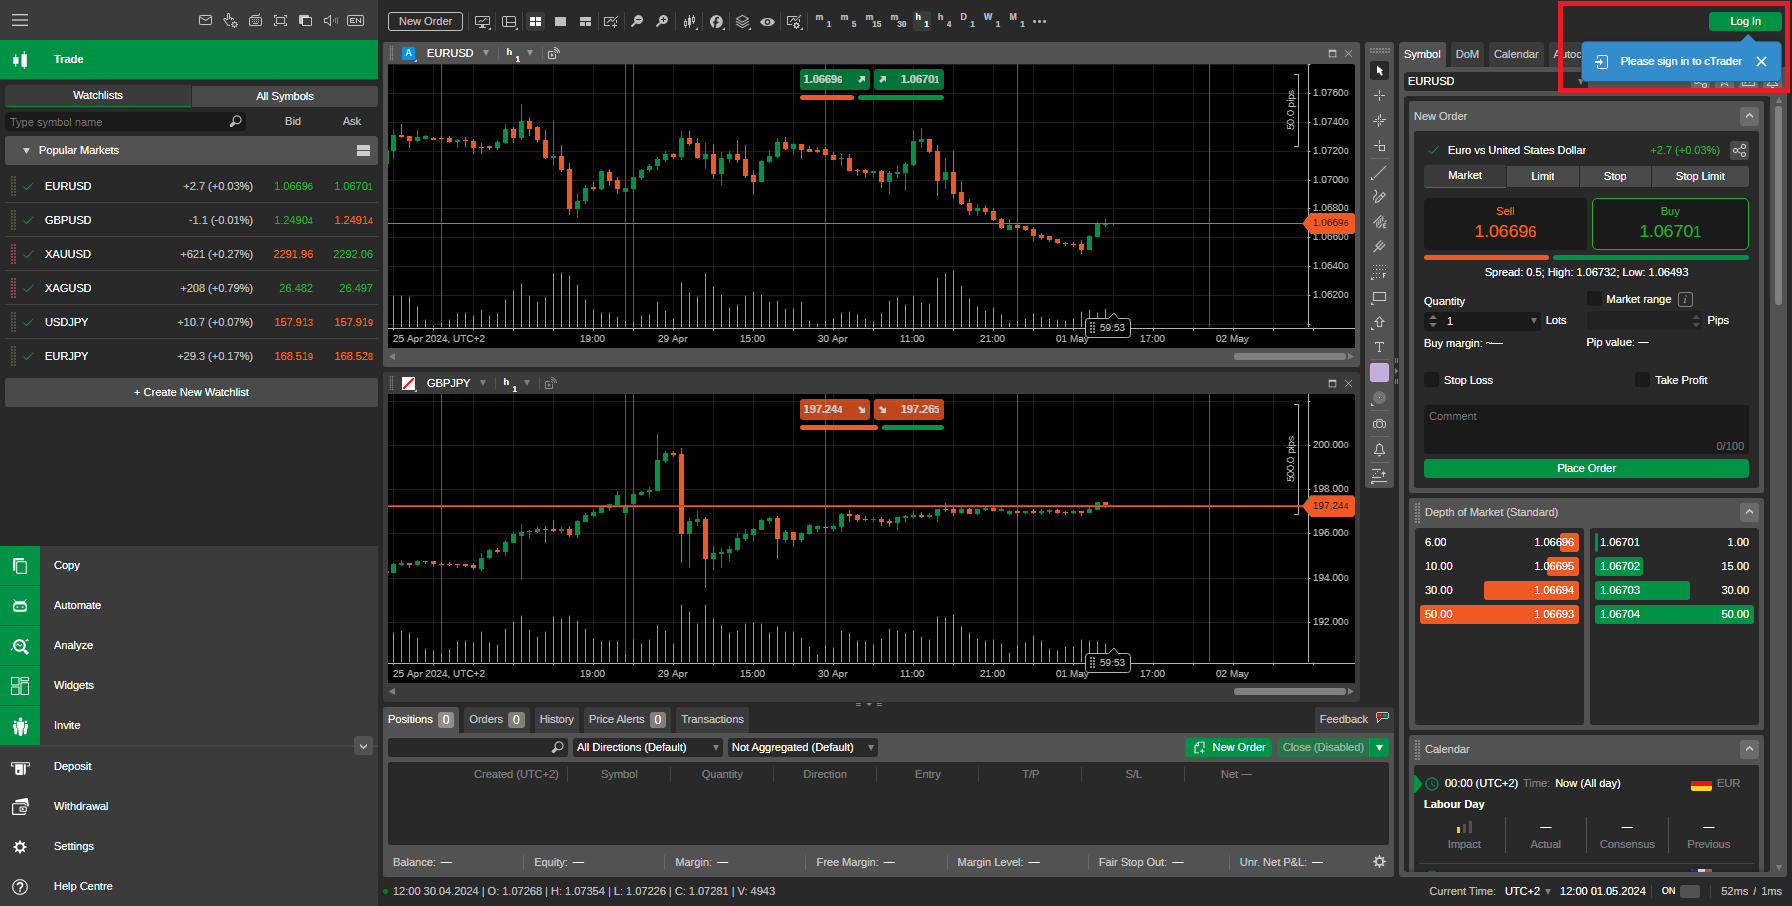Open the All Directions filter dropdown
This screenshot has width=1792, height=906.
[x=646, y=747]
